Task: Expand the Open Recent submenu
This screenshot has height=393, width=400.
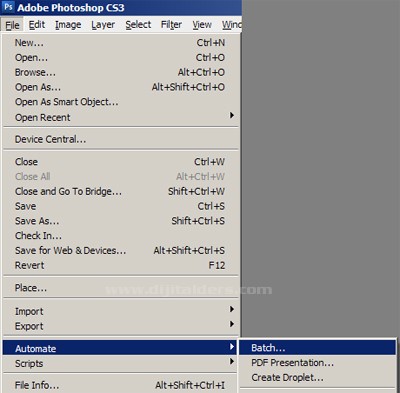Action: [x=120, y=117]
